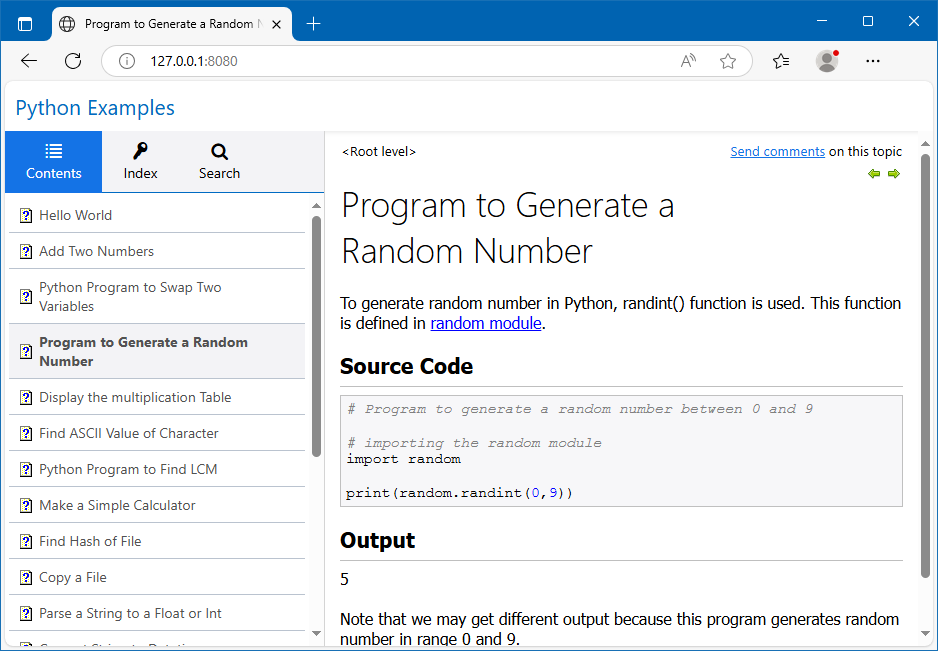Click the comment line importing the random module

pos(474,443)
